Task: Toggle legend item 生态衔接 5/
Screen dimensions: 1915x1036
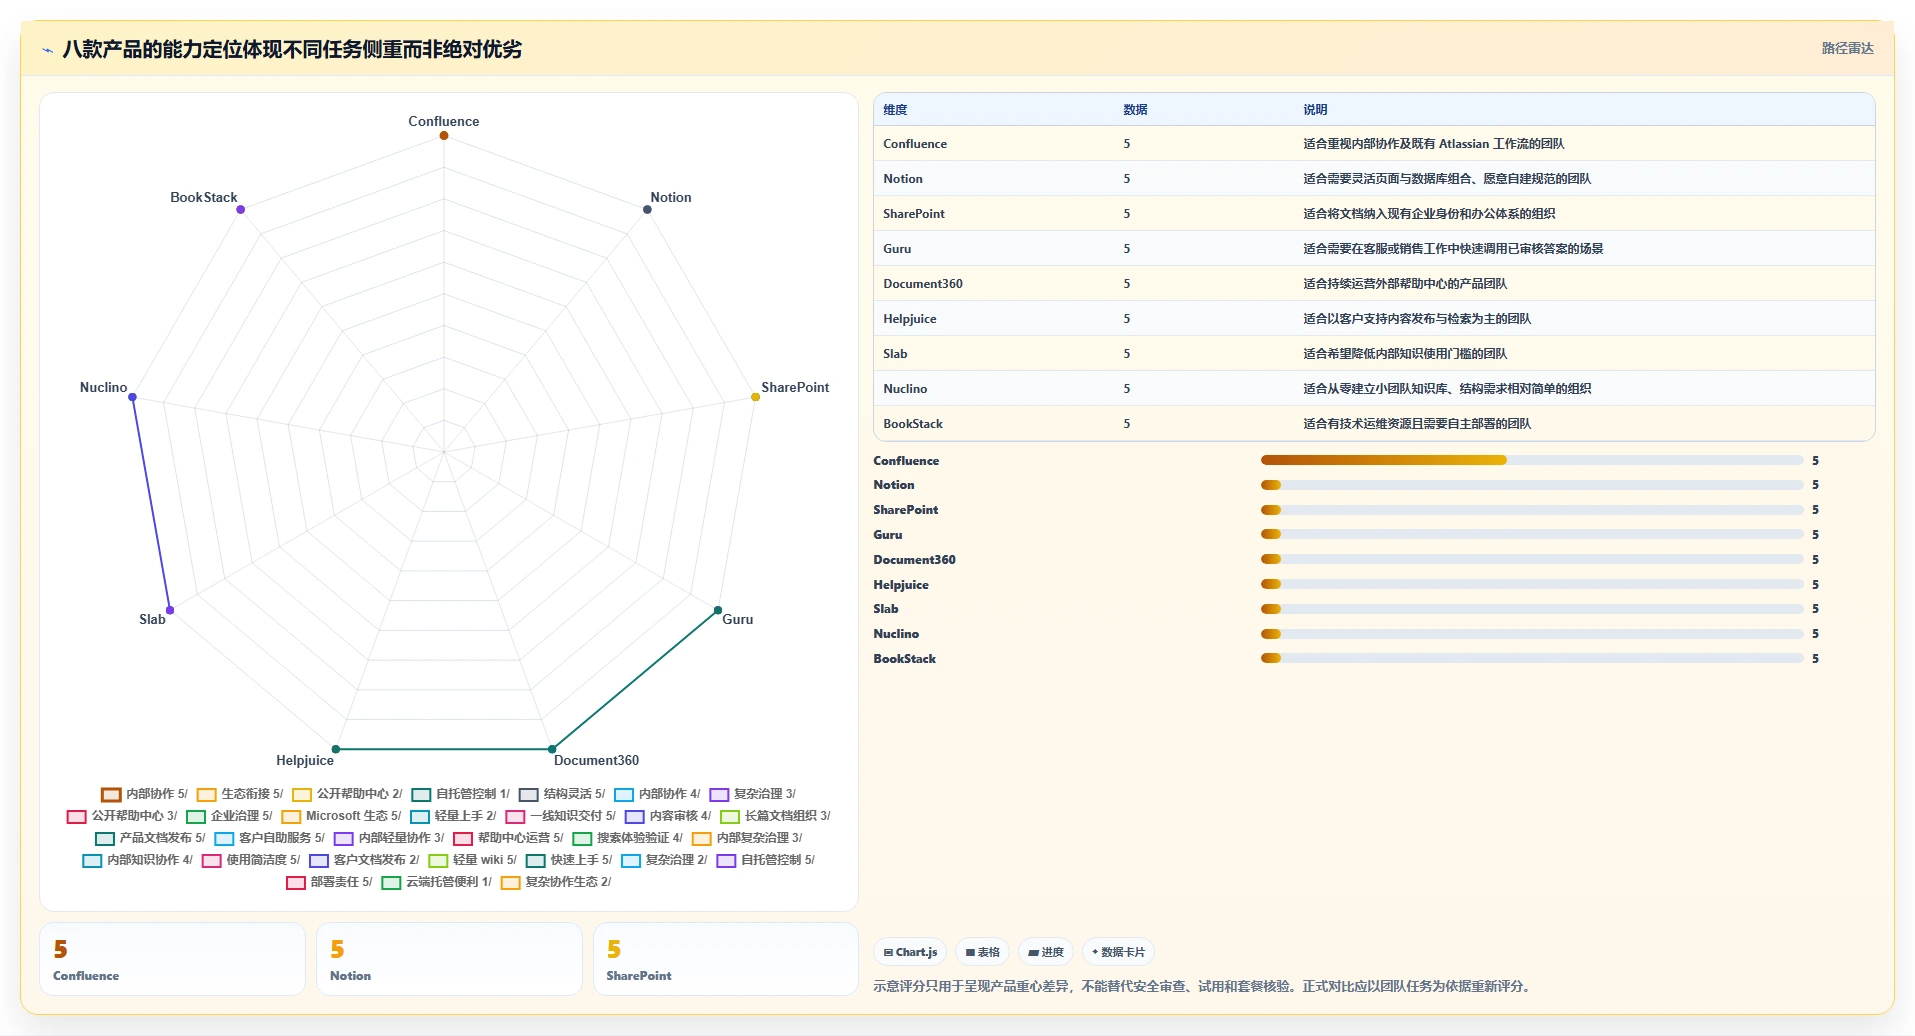Action: click(240, 794)
